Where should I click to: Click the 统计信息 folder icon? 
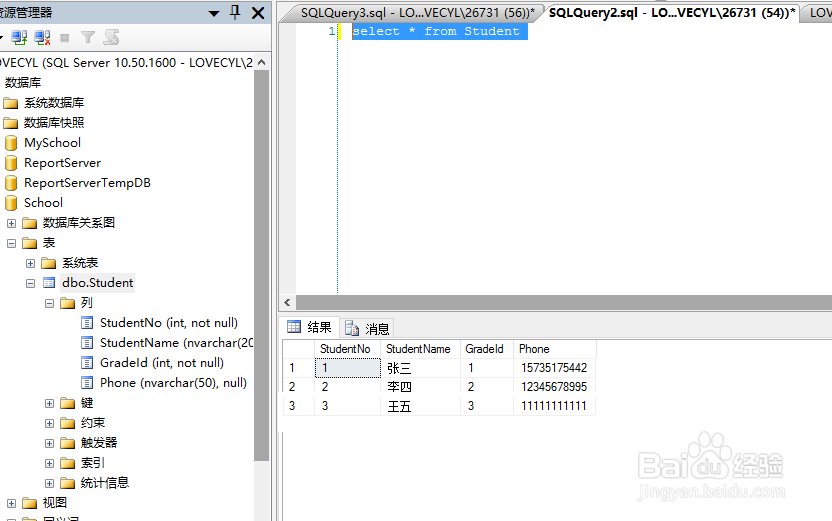67,483
